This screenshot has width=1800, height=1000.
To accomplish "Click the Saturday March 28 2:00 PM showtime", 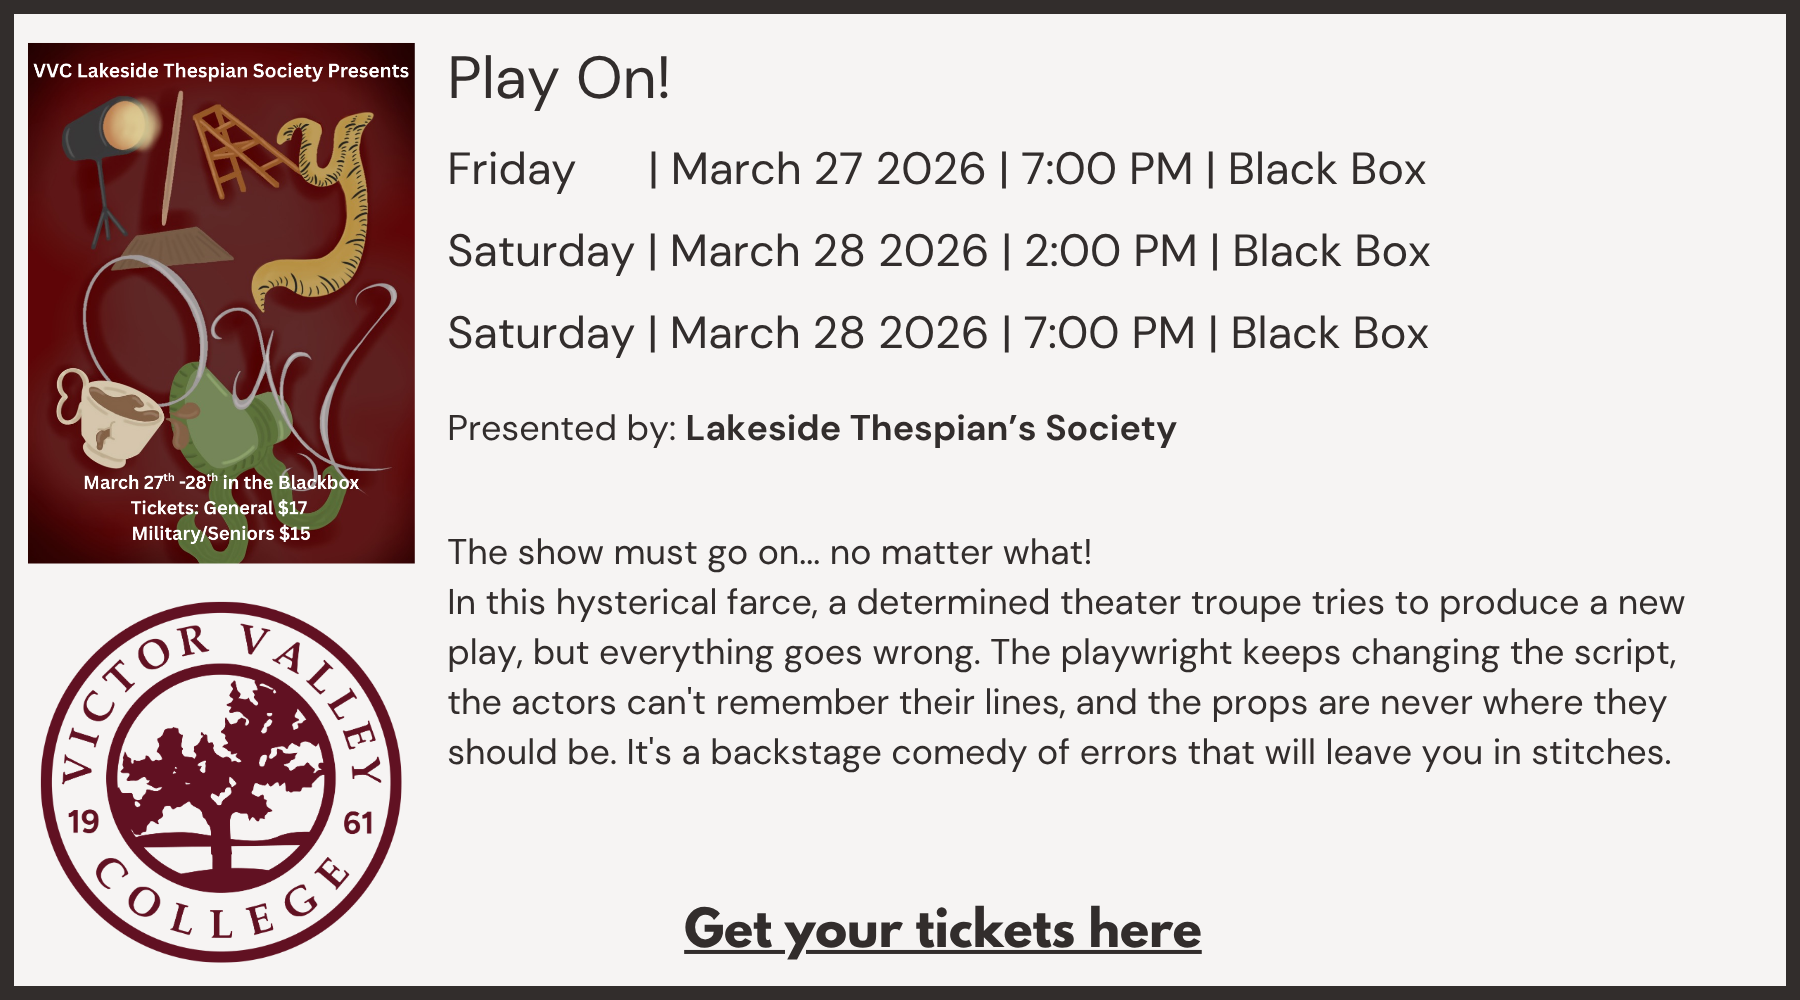I will 938,251.
